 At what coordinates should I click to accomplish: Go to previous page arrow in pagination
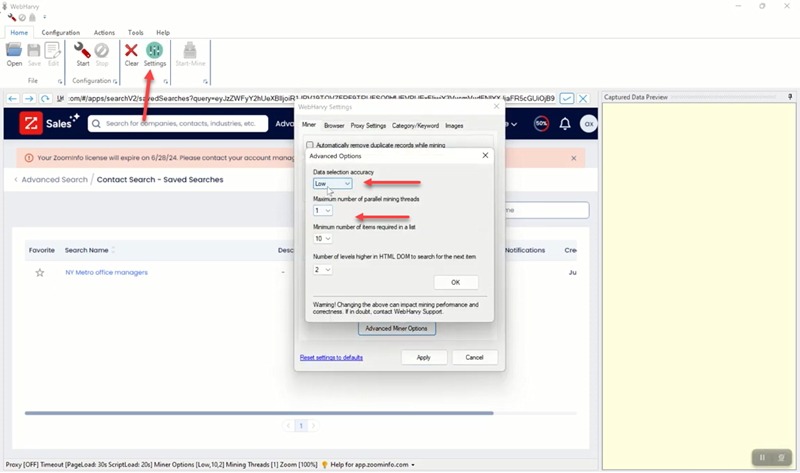(288, 426)
